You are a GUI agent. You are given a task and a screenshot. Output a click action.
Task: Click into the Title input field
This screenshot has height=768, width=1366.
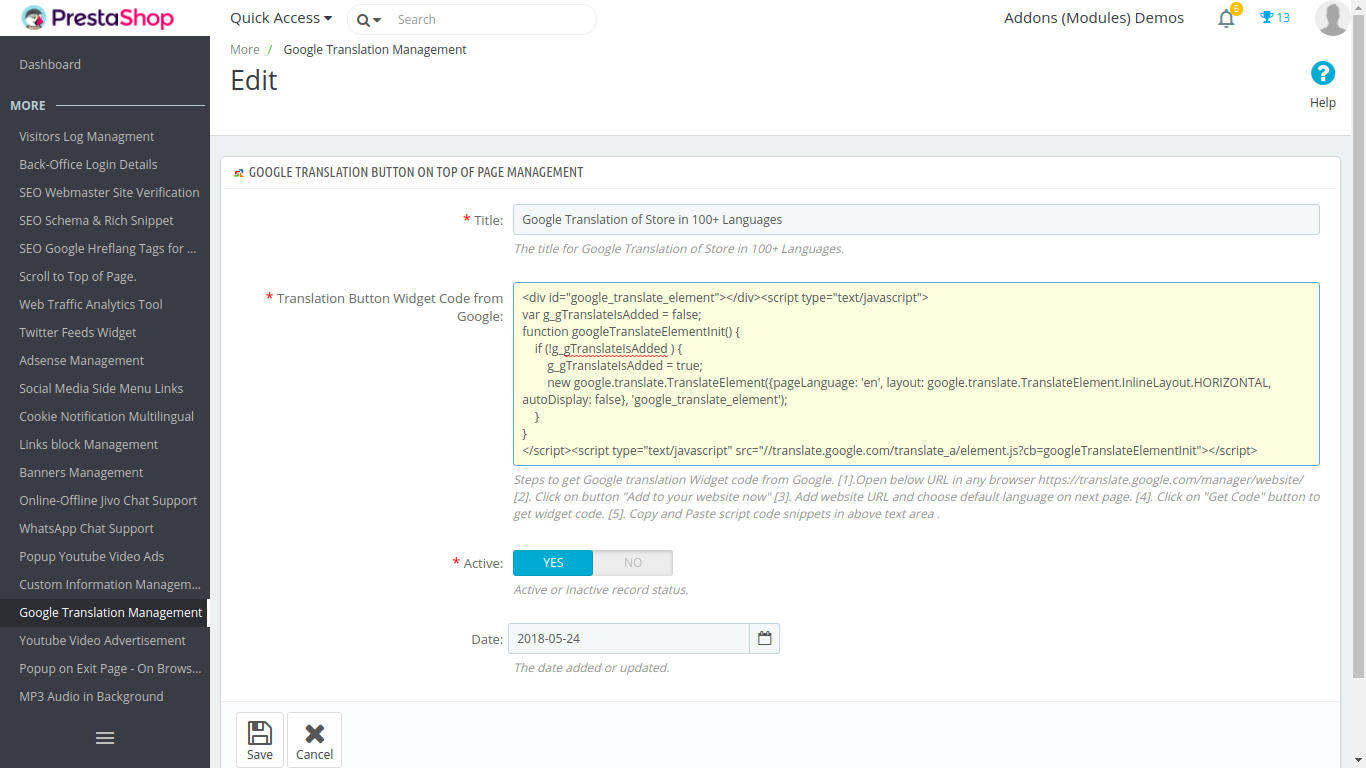(916, 220)
